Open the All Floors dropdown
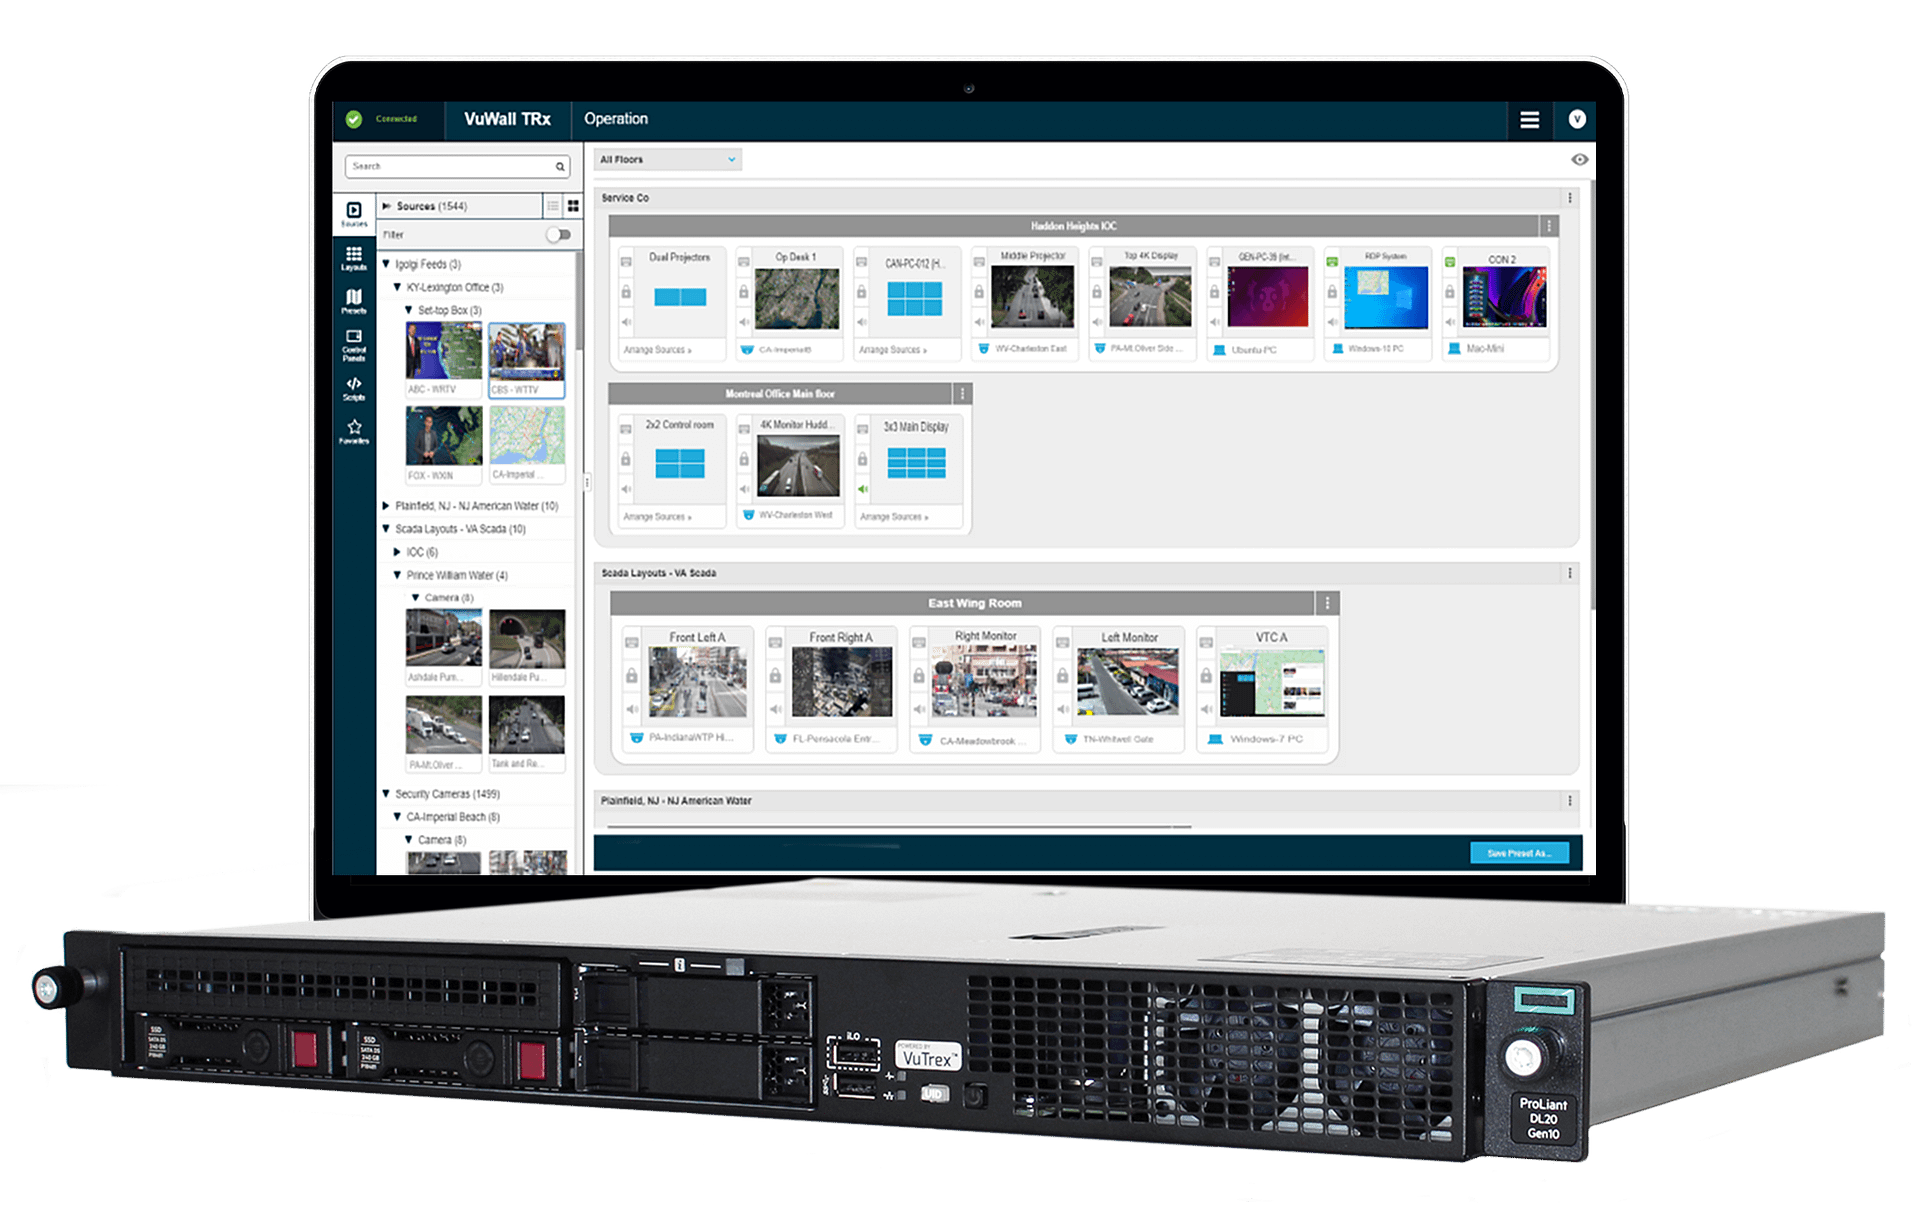 (668, 160)
